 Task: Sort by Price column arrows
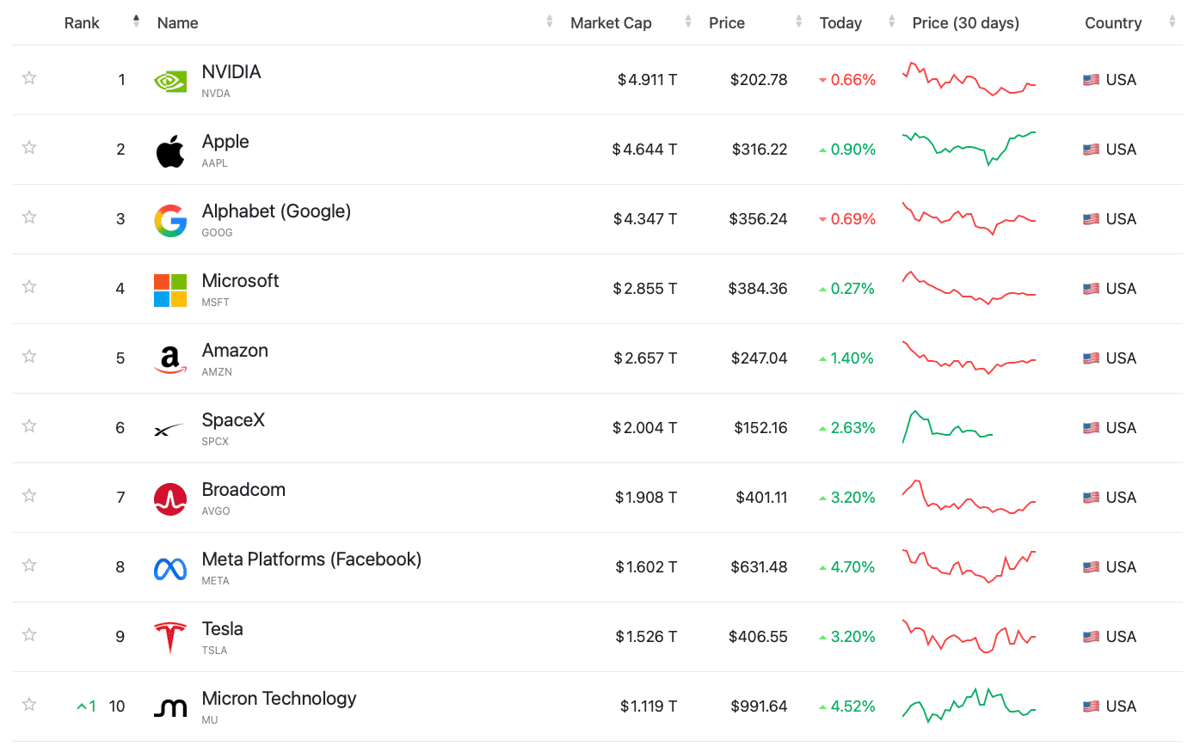point(798,22)
